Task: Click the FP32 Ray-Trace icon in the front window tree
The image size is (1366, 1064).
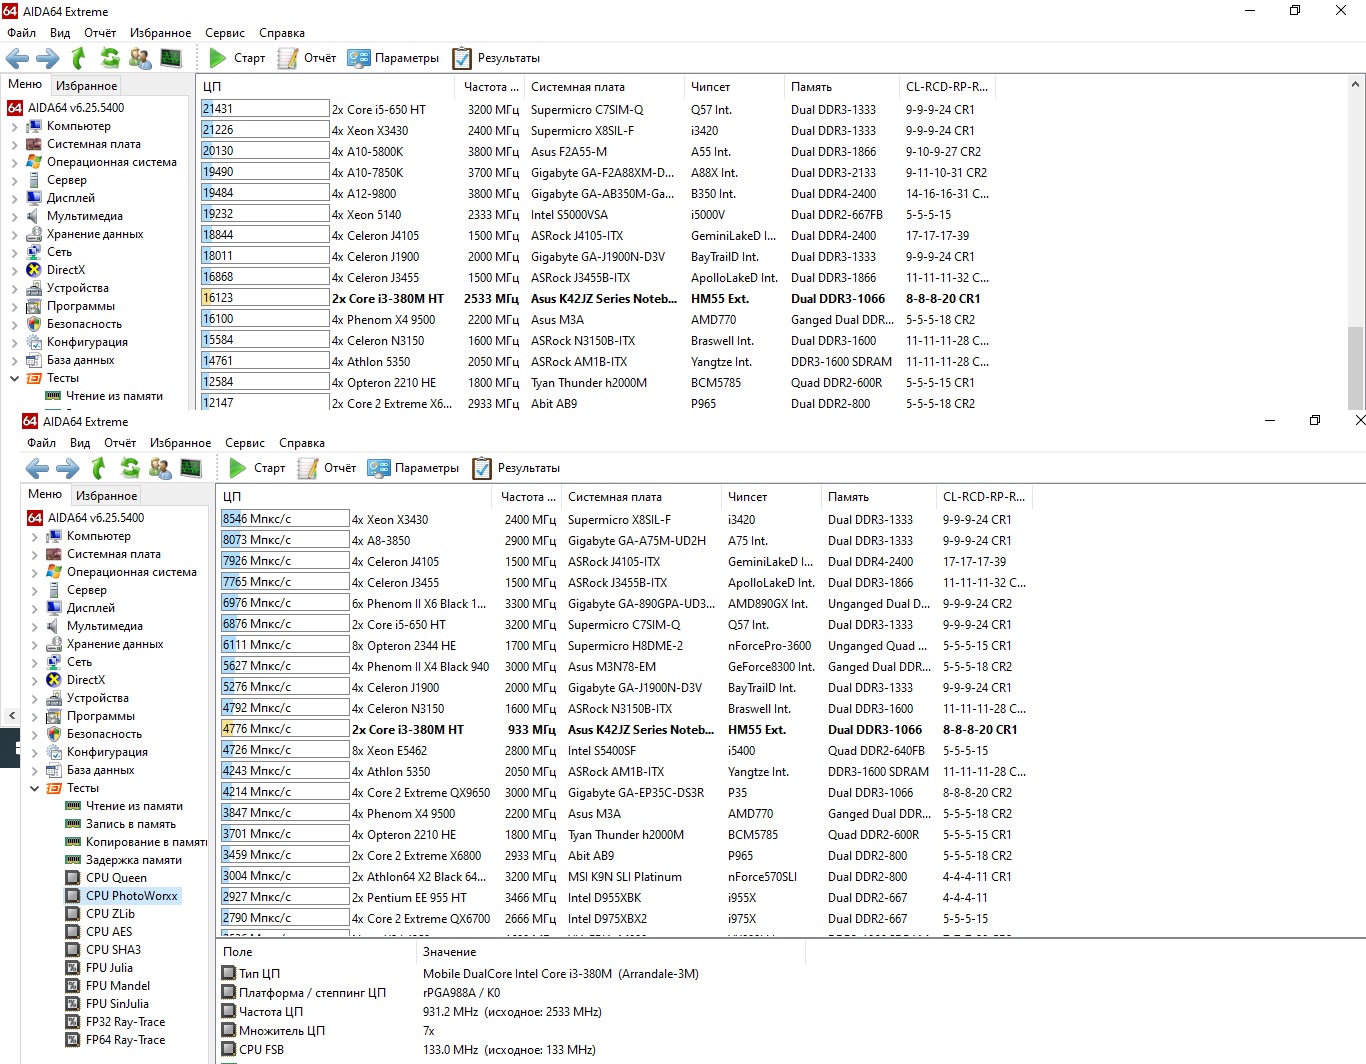Action: (x=73, y=1022)
